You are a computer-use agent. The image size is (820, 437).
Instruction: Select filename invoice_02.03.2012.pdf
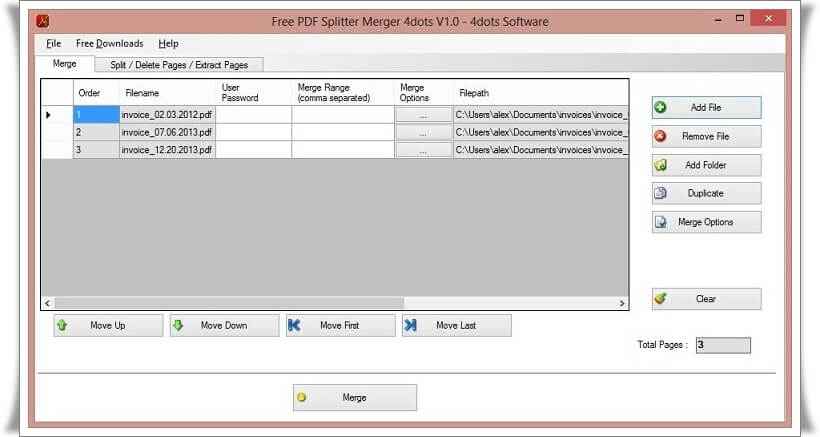coord(167,115)
